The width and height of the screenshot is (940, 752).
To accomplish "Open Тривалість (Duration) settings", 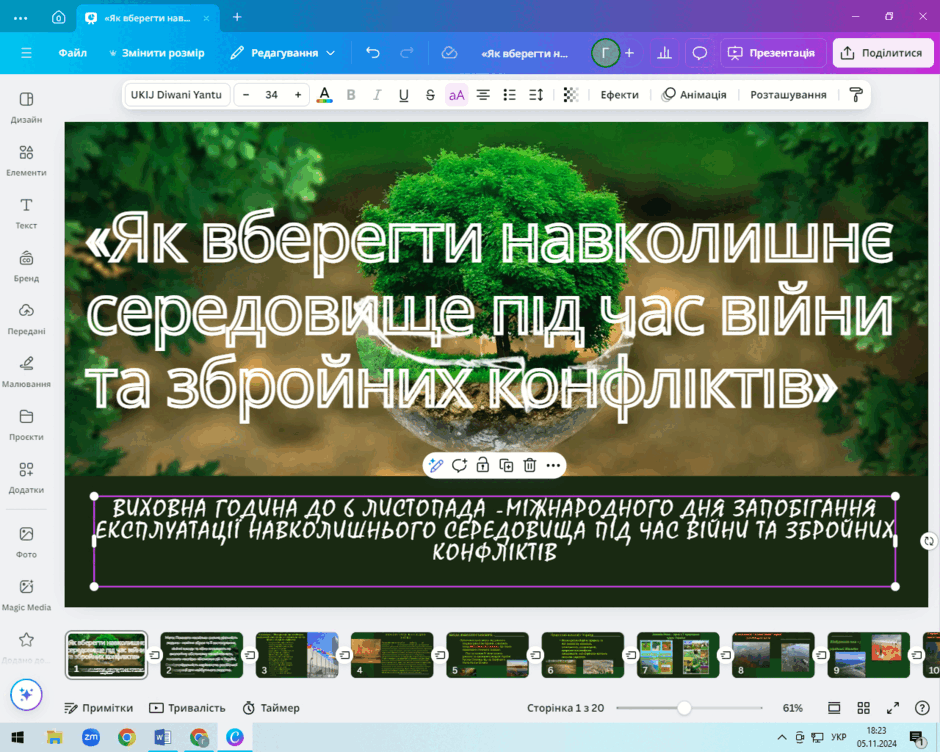I will 187,708.
